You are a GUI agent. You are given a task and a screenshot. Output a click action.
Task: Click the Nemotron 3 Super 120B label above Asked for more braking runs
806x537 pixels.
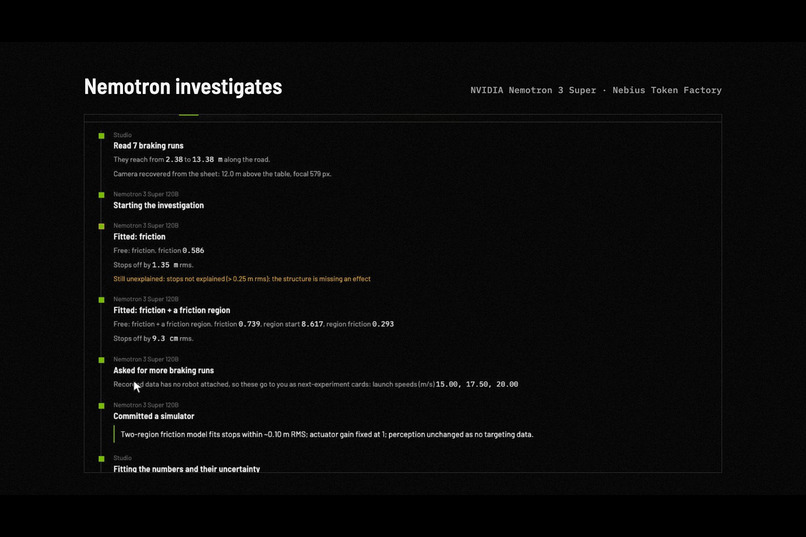(x=146, y=359)
